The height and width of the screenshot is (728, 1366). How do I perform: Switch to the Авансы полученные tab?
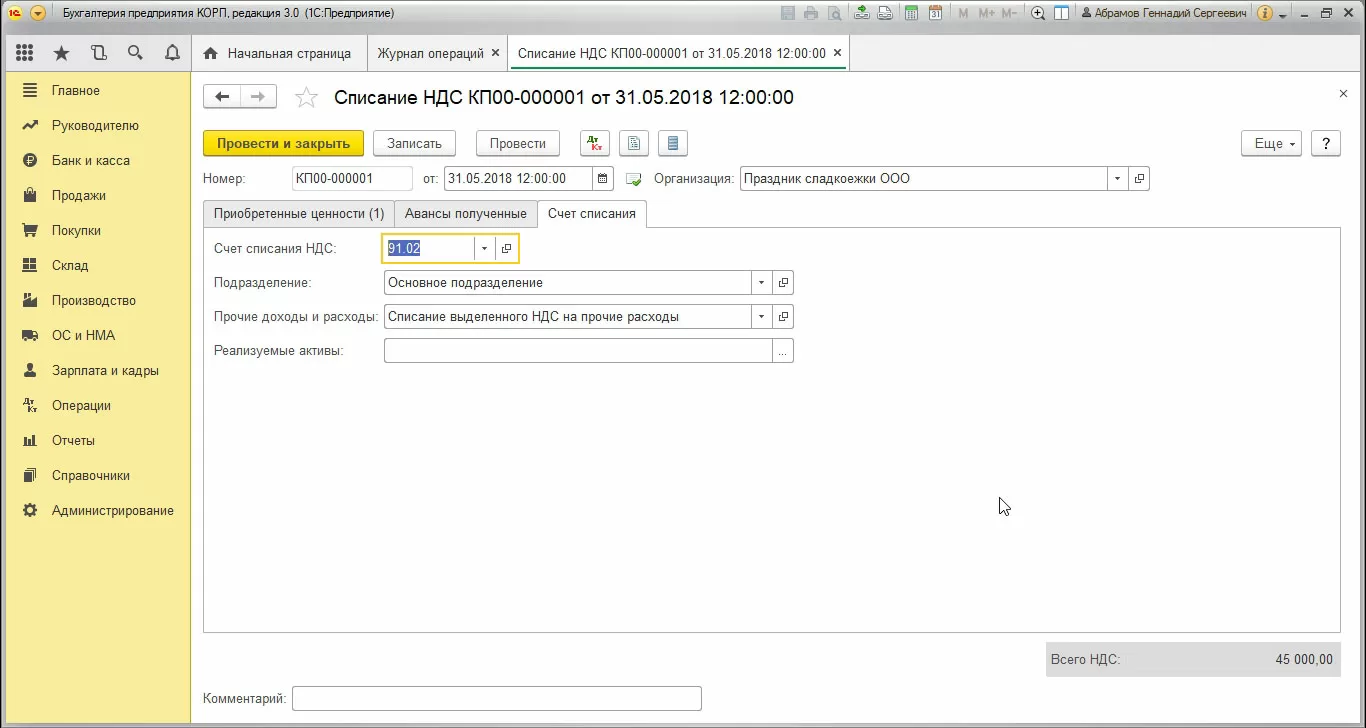(x=465, y=214)
